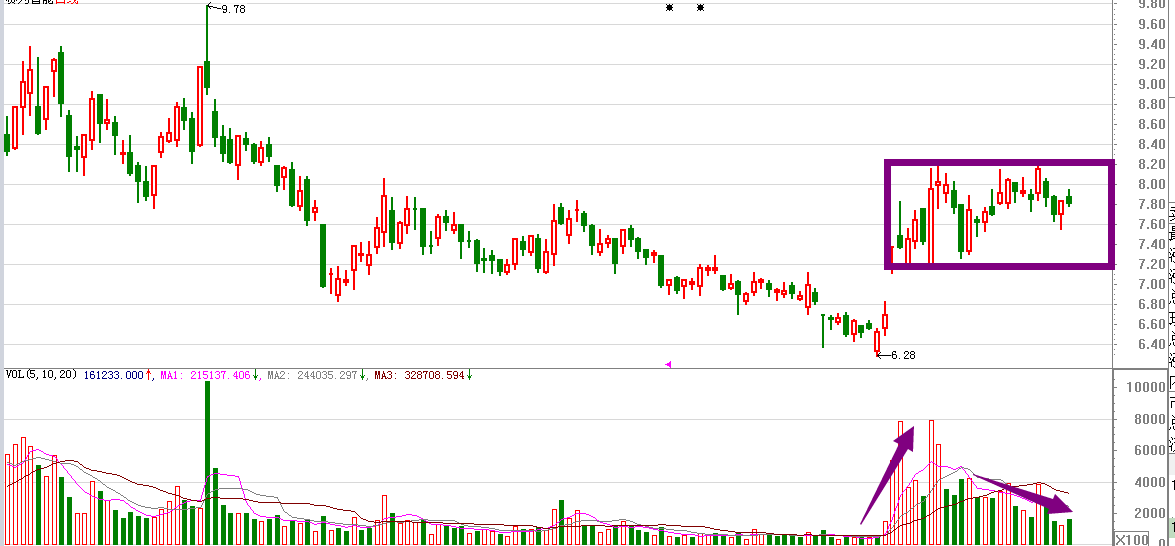Click the 6.28 low price label
1175x546 pixels.
click(x=897, y=356)
